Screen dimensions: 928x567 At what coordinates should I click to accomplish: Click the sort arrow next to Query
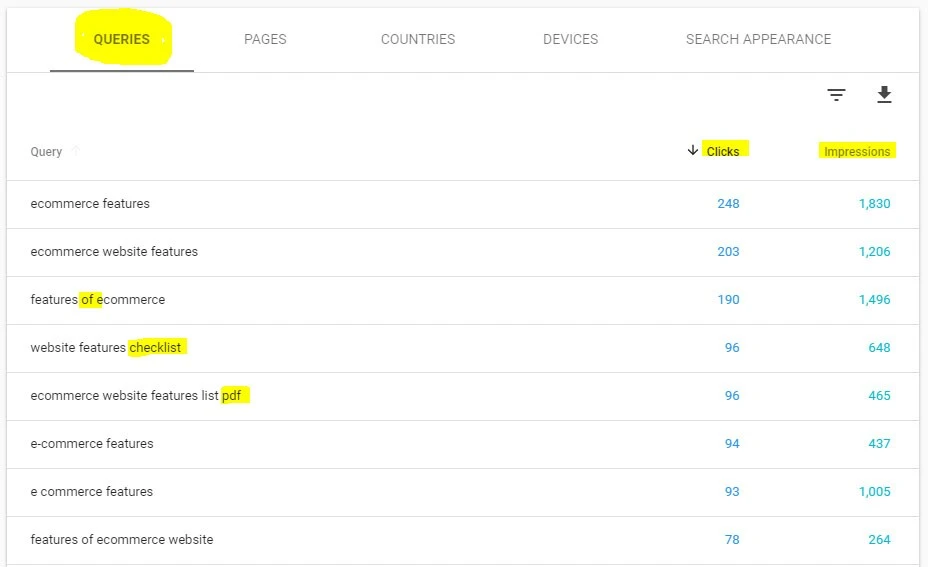(x=76, y=152)
